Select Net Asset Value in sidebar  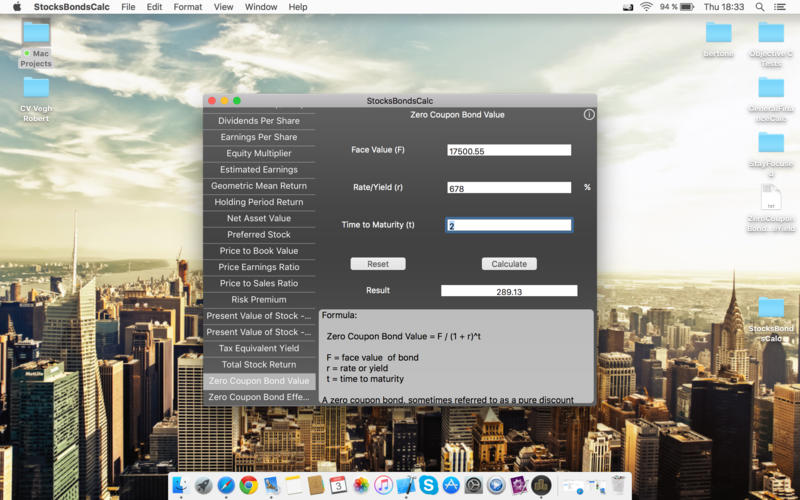click(x=259, y=218)
